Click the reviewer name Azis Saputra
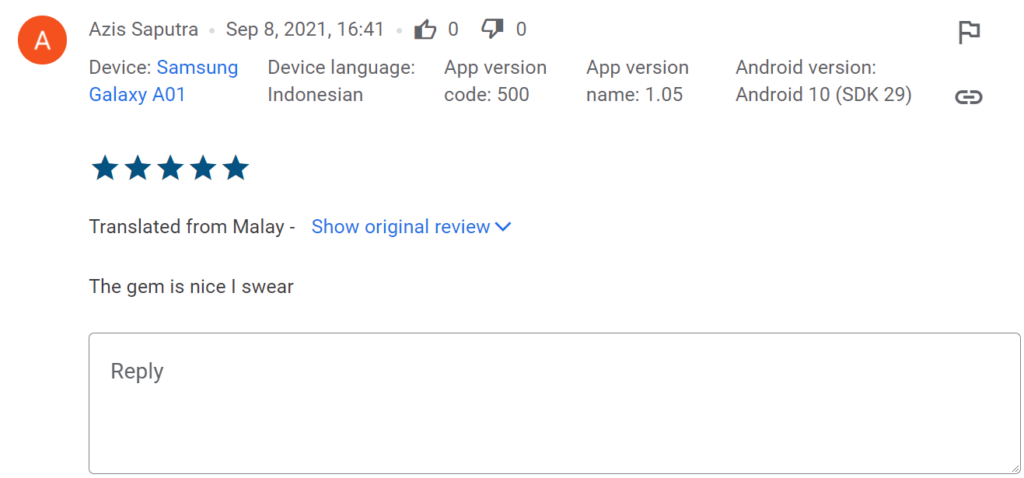This screenshot has height=478, width=1024. [144, 30]
